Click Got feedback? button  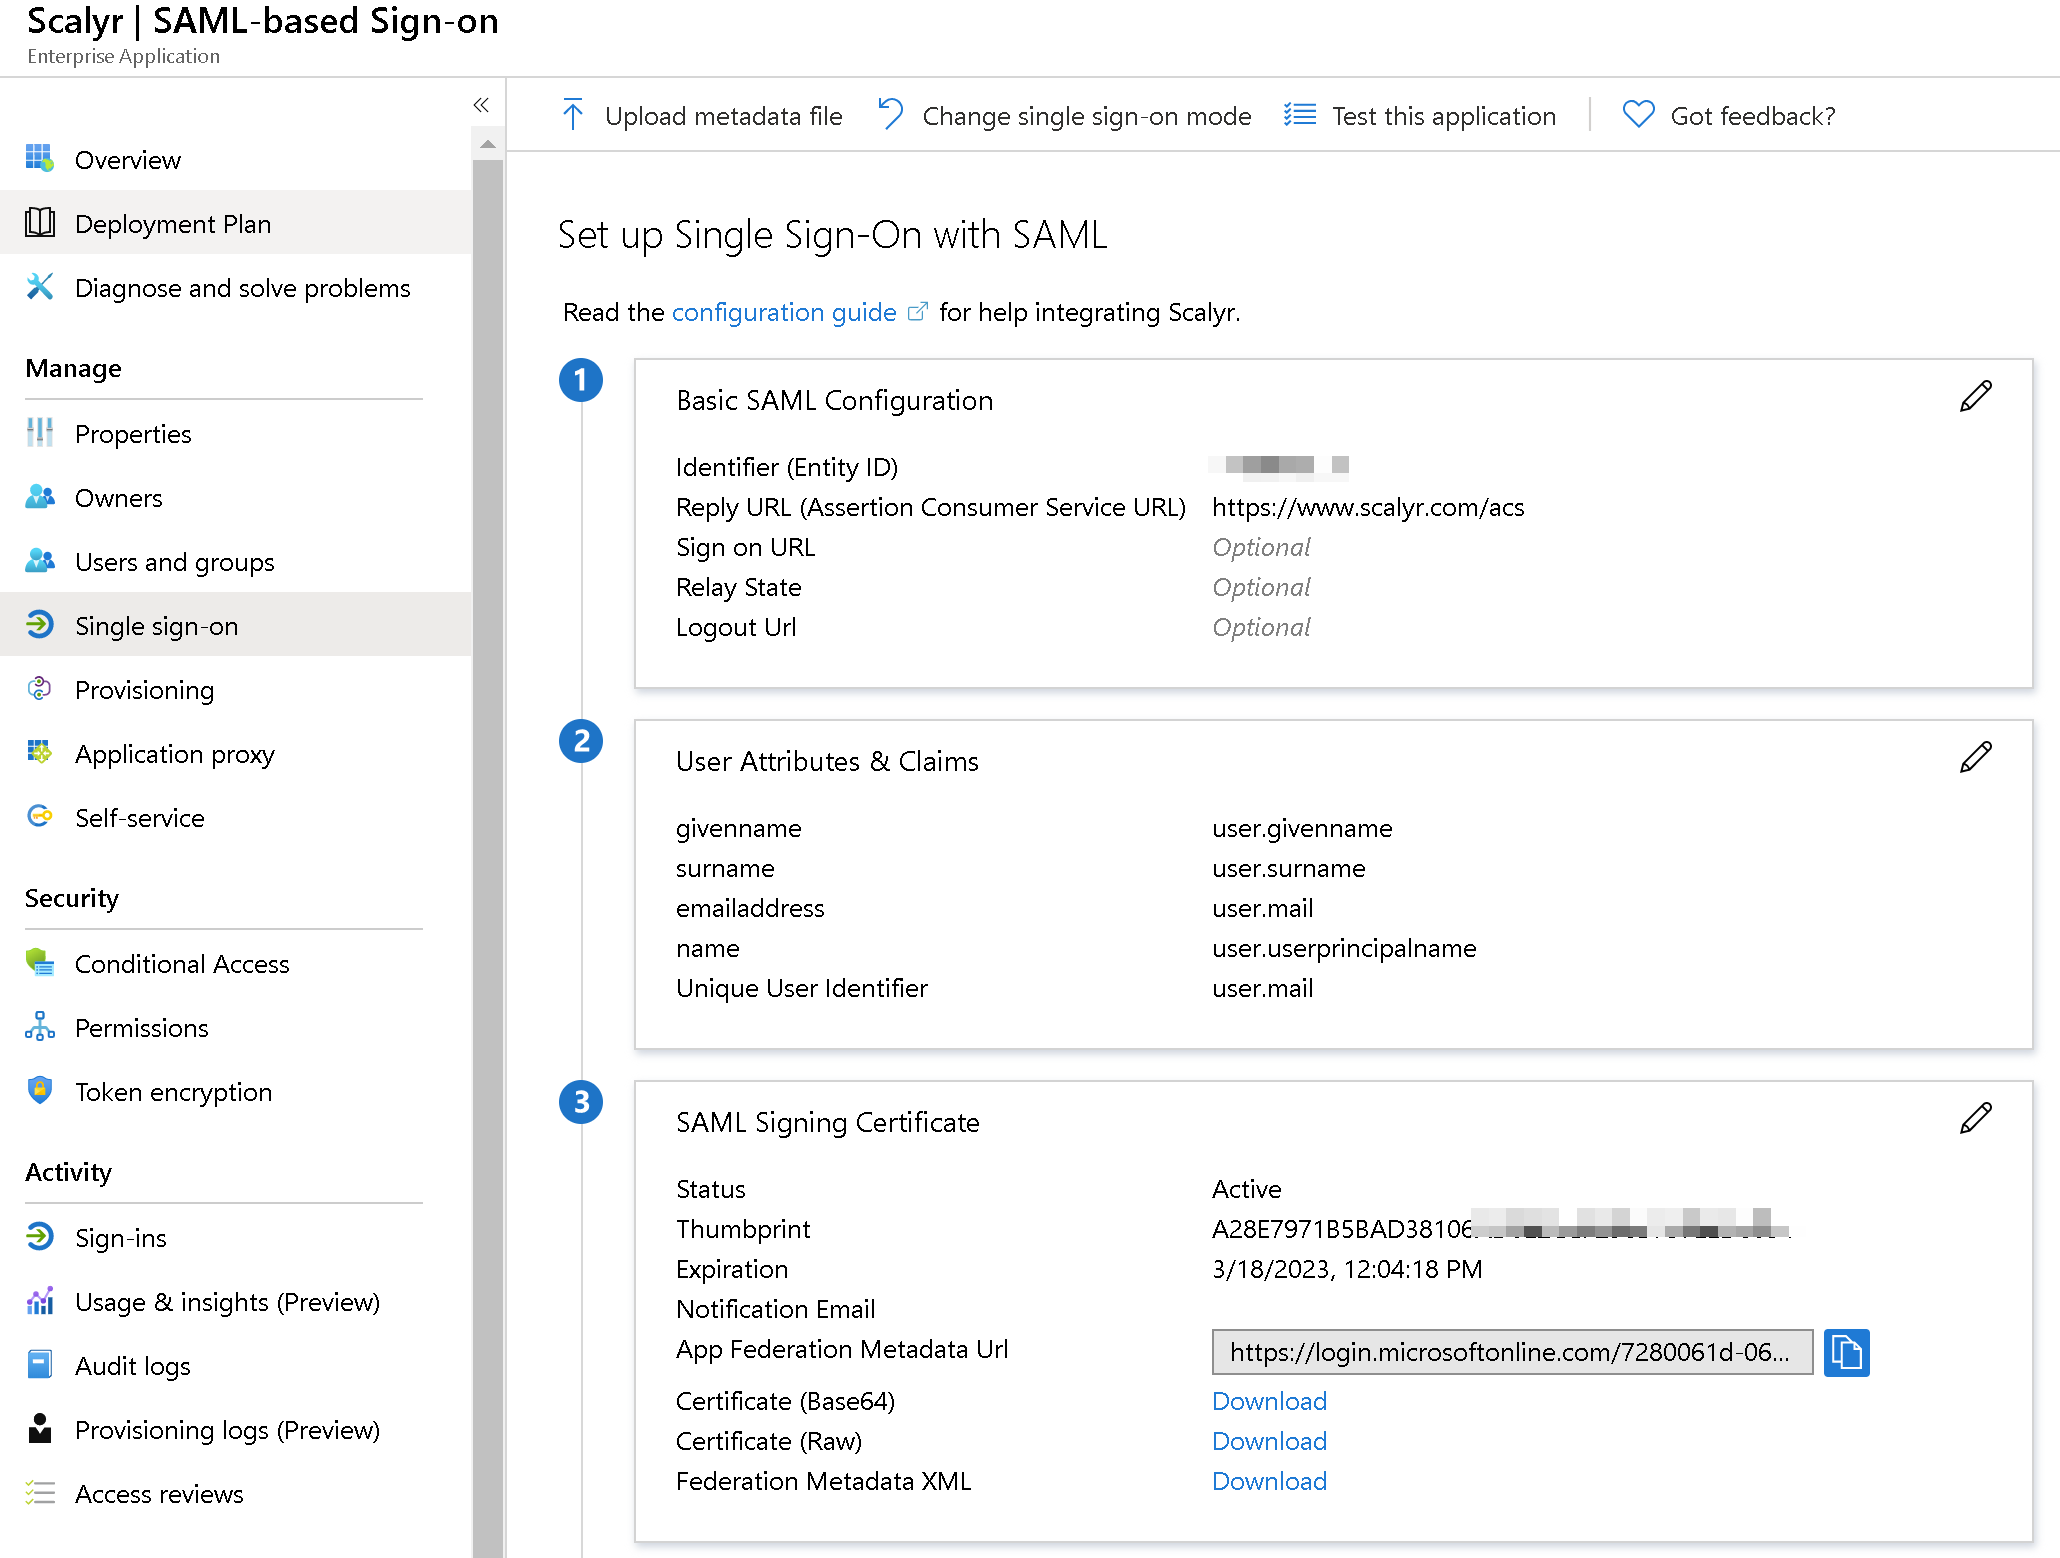[x=1729, y=116]
